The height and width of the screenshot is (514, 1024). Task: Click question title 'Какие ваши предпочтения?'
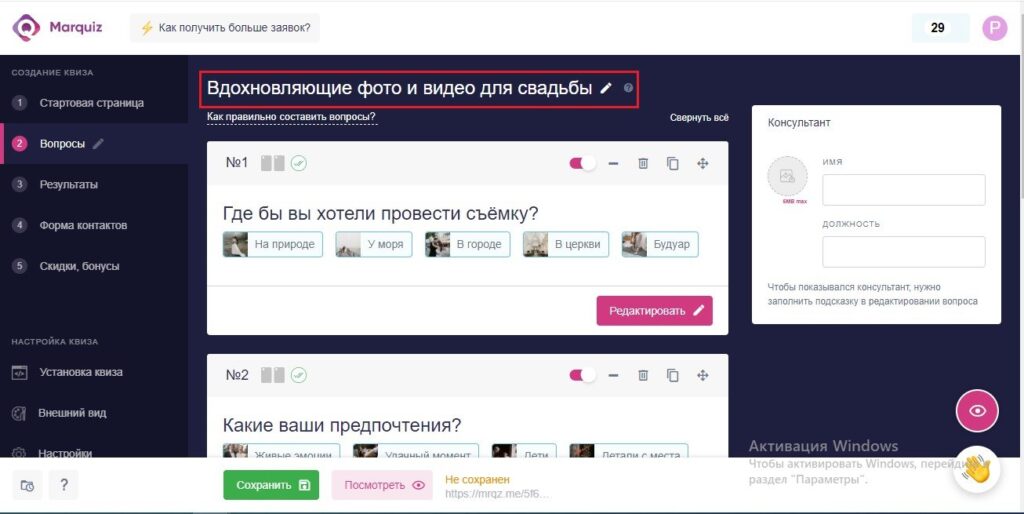pos(342,425)
